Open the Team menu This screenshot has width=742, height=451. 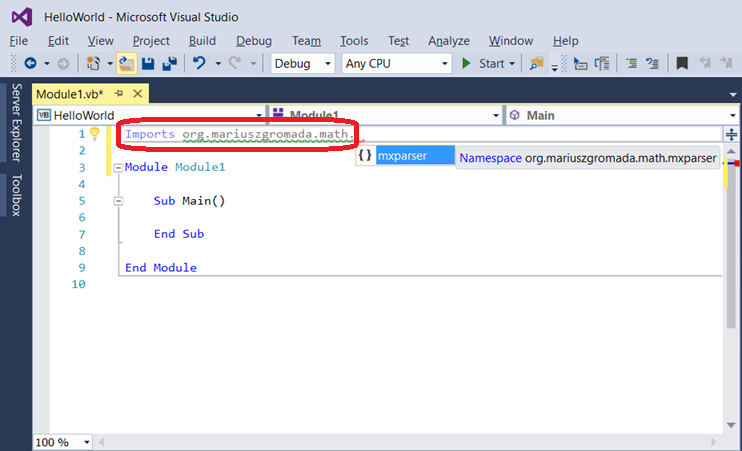pyautogui.click(x=306, y=41)
